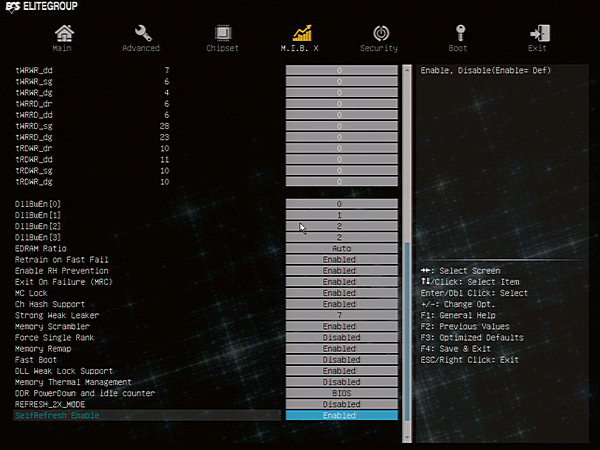Open the Boot key icon
The image size is (600, 450).
coord(460,33)
